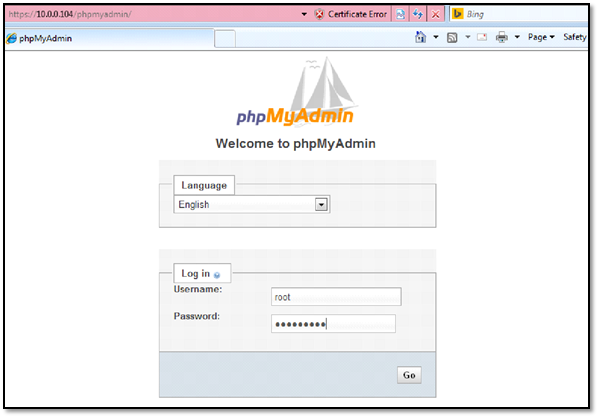The height and width of the screenshot is (418, 599).
Task: Open the Safety menu
Action: tap(575, 37)
